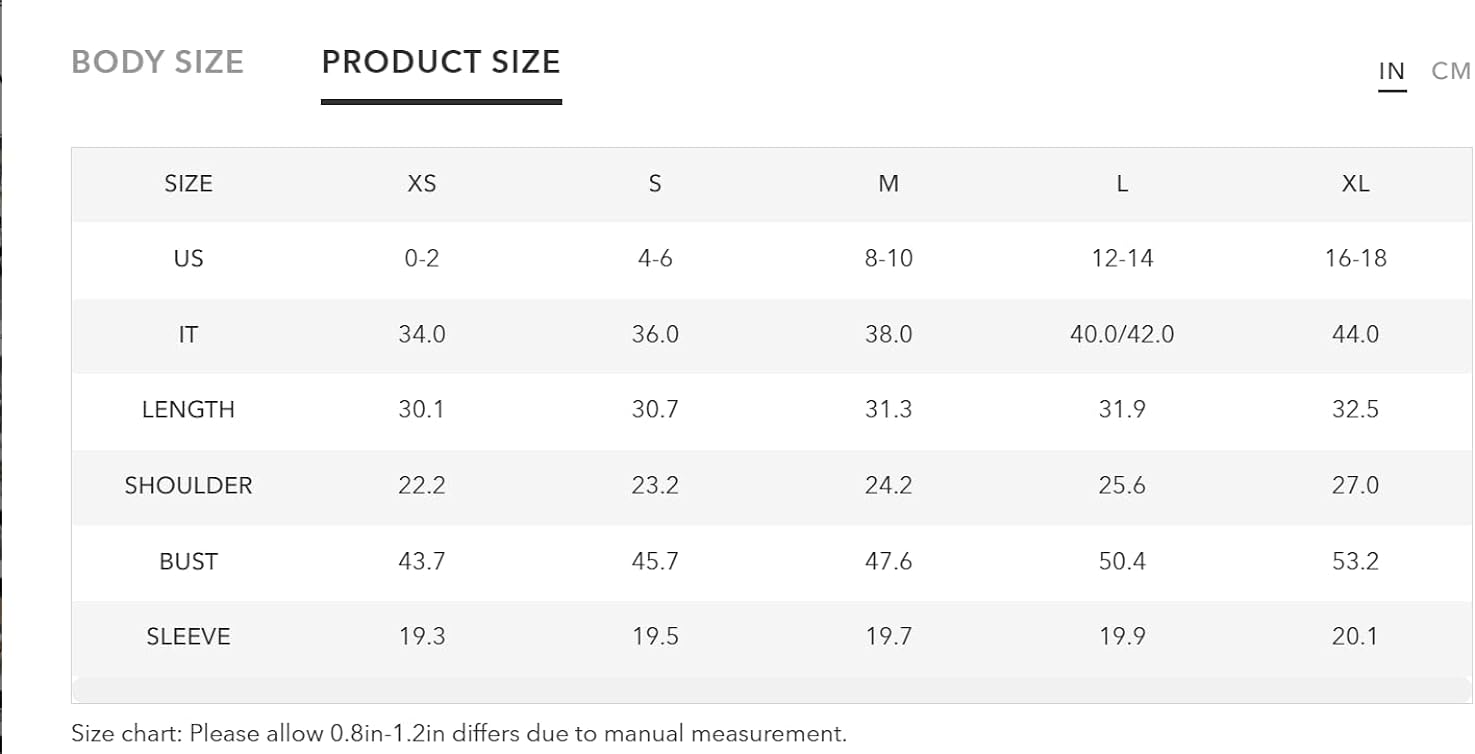This screenshot has width=1475, height=754.
Task: Click the bust value 53.2
Action: pos(1356,562)
